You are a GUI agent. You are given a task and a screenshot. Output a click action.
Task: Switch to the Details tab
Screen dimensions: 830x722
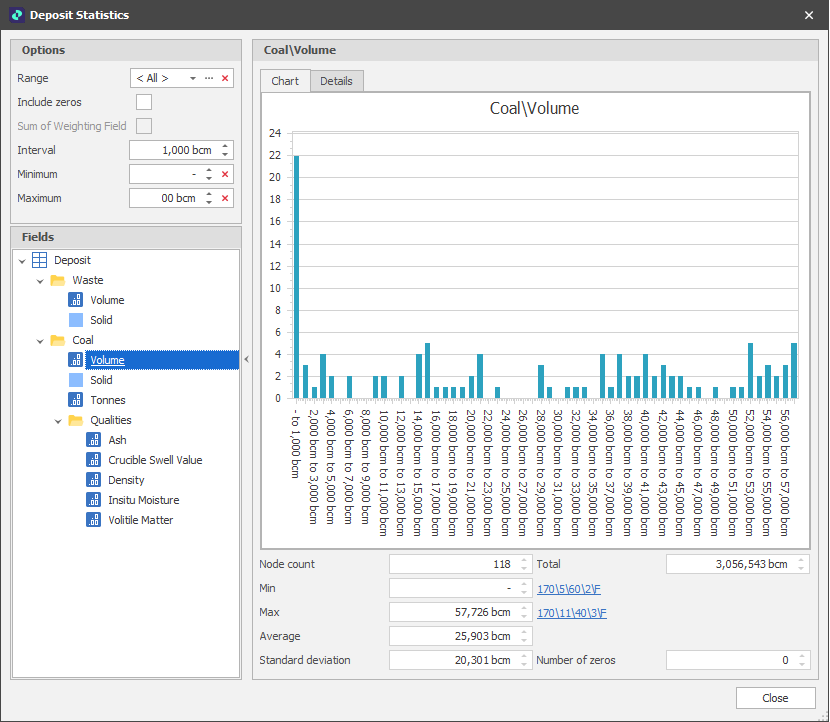click(336, 81)
